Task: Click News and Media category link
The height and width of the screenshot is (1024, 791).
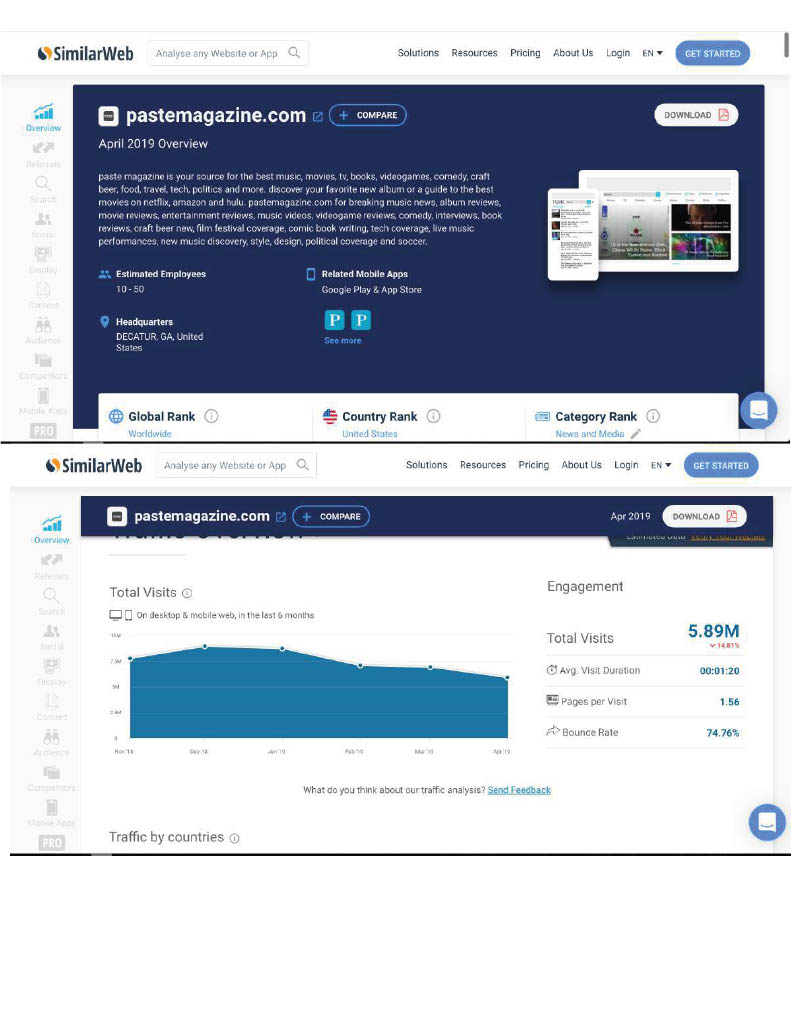Action: pyautogui.click(x=590, y=434)
